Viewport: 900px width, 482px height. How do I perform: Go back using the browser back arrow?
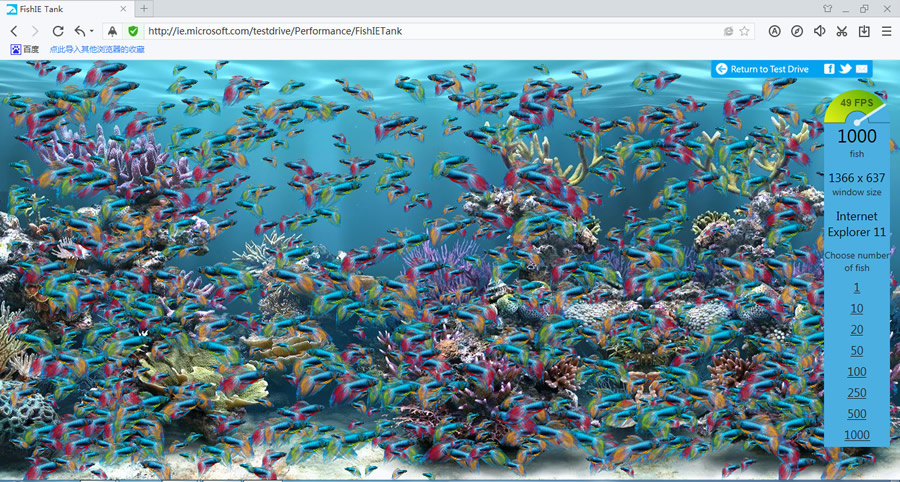click(14, 31)
